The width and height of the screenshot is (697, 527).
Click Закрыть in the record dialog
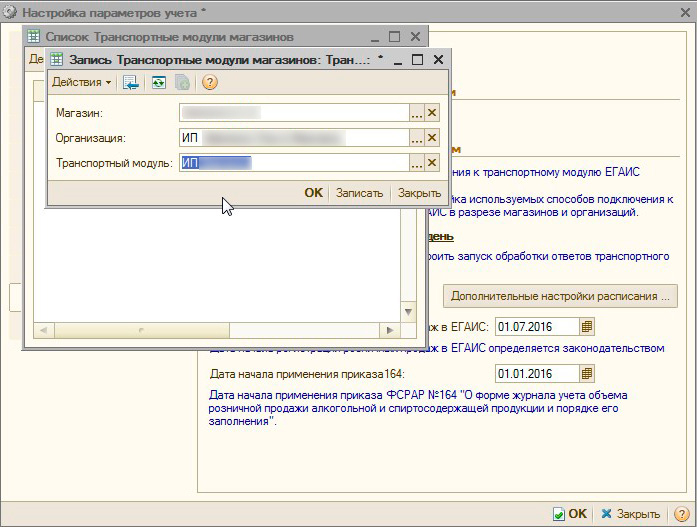pyautogui.click(x=419, y=193)
